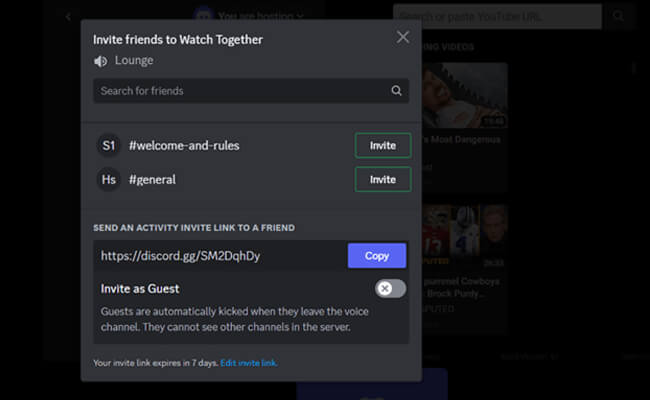The height and width of the screenshot is (400, 650).
Task: Click the Send an activity invite link heading
Action: click(194, 228)
